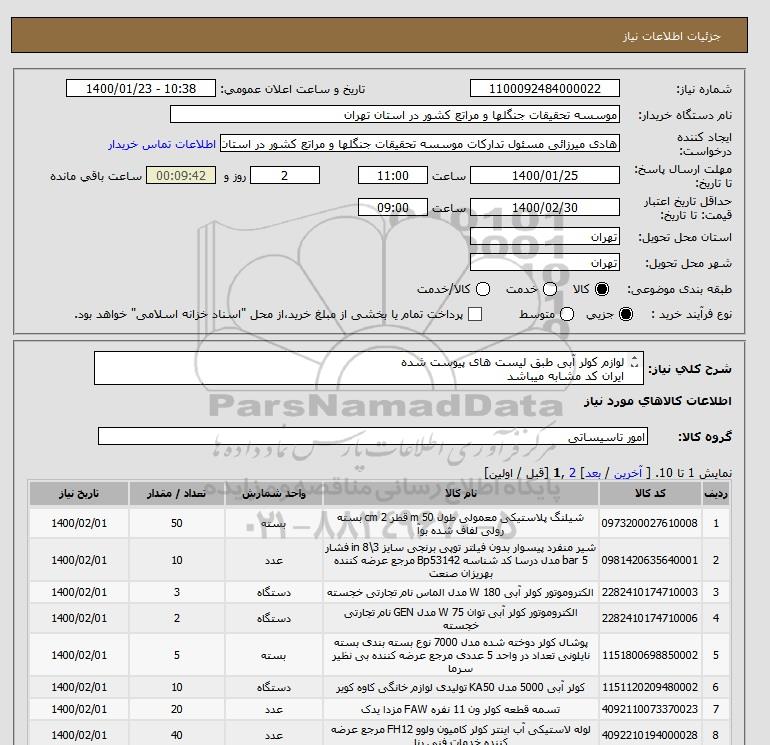Click the delivery city field تهران
The width and height of the screenshot is (770, 745).
coord(545,263)
